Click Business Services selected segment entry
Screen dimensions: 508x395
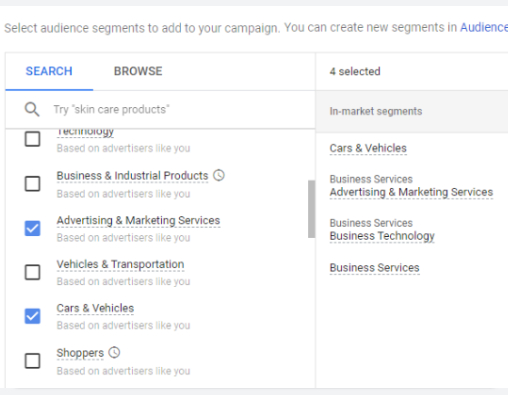tap(374, 268)
